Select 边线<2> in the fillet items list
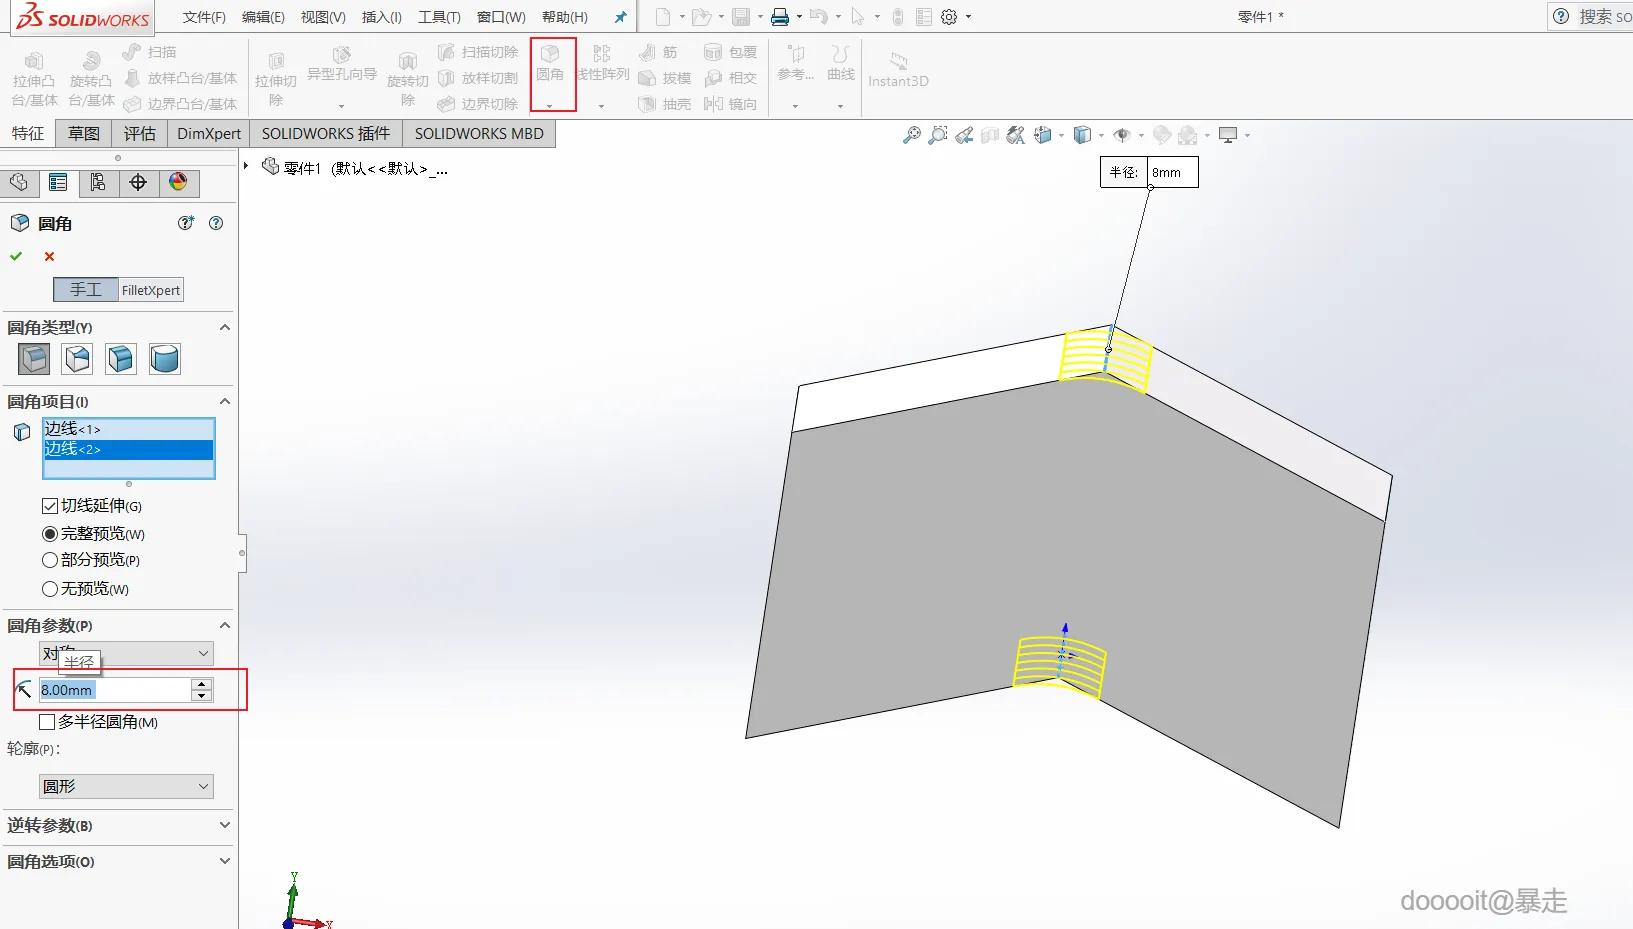1633x929 pixels. (128, 449)
